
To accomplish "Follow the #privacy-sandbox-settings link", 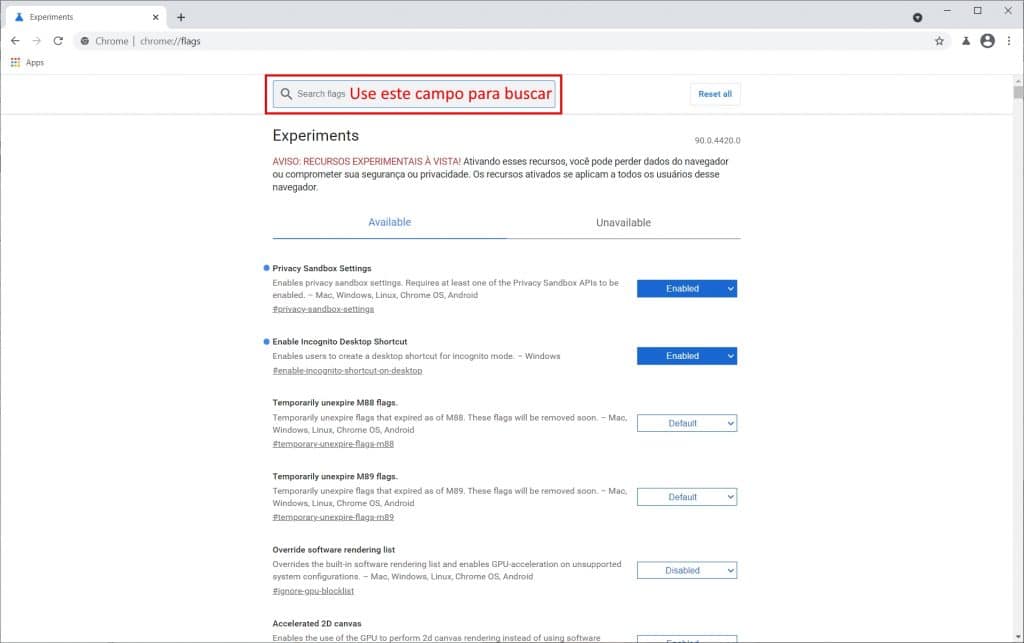I will pos(323,309).
